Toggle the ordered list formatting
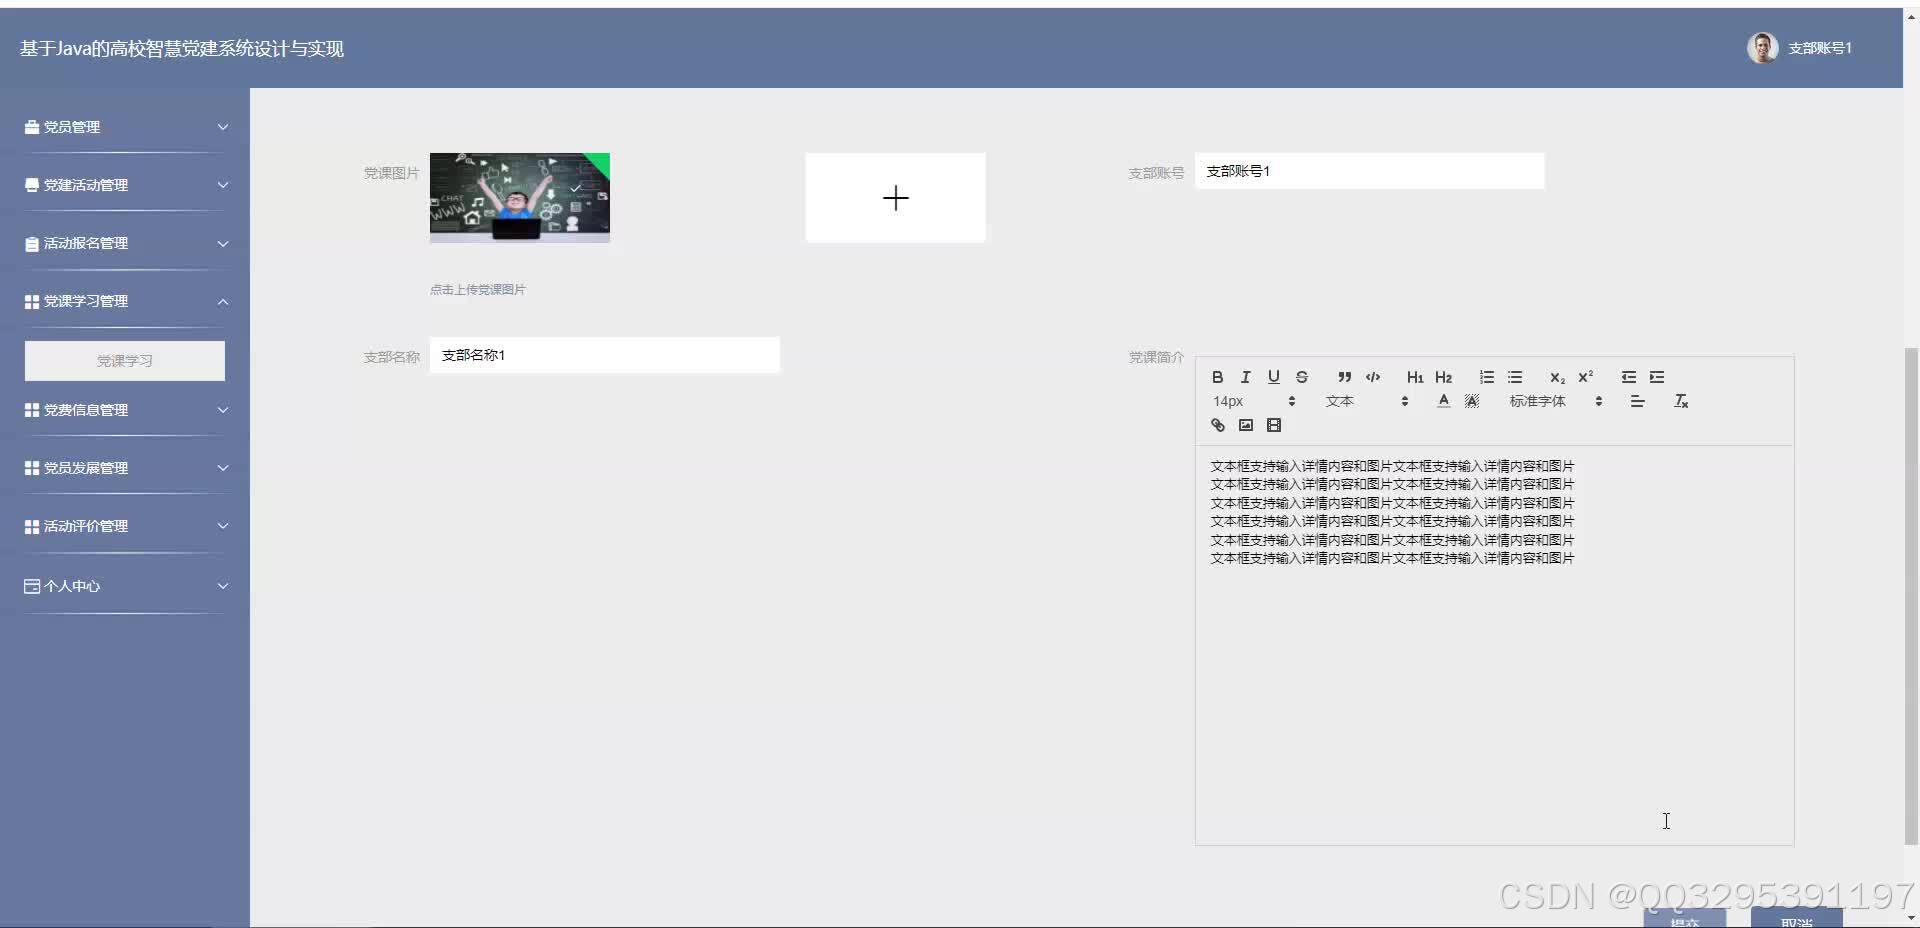Screen dimensions: 1920x928 [1487, 377]
